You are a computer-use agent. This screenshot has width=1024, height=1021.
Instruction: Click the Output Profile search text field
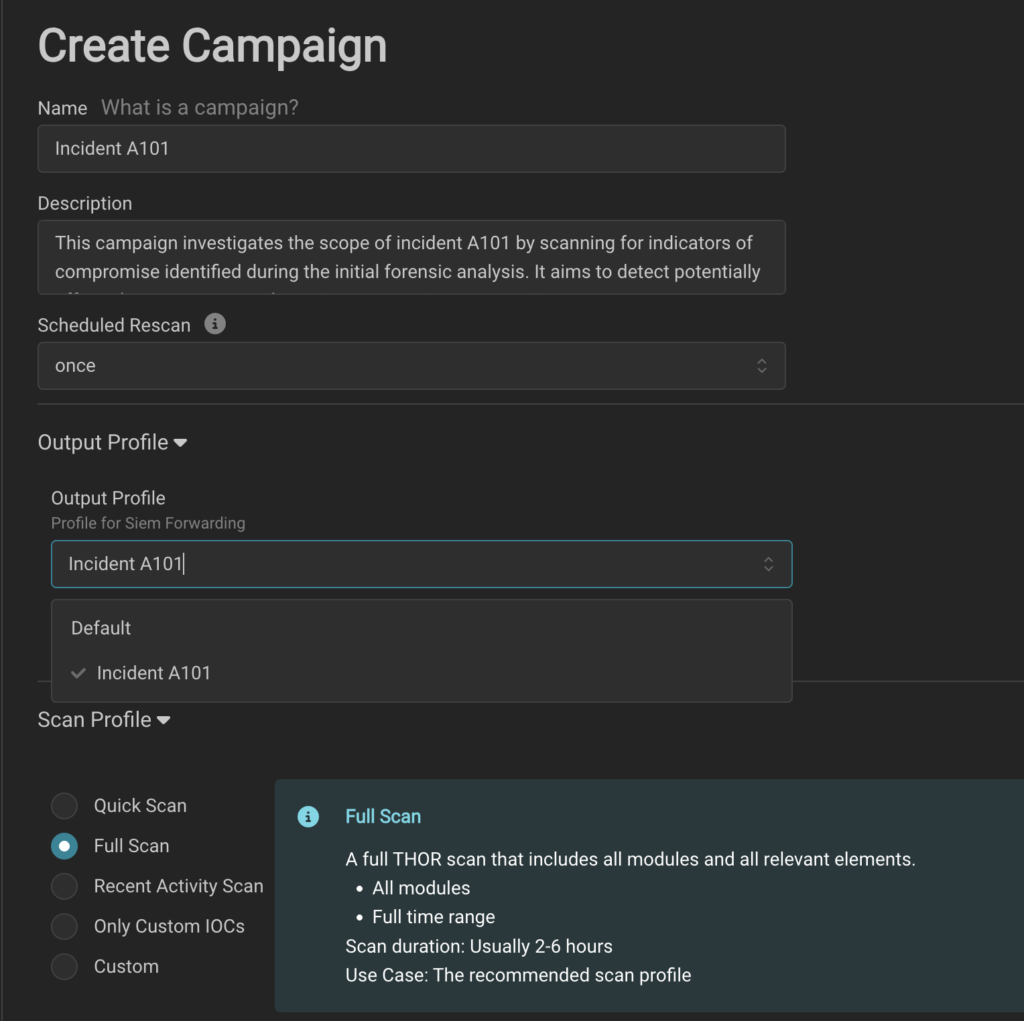400,564
